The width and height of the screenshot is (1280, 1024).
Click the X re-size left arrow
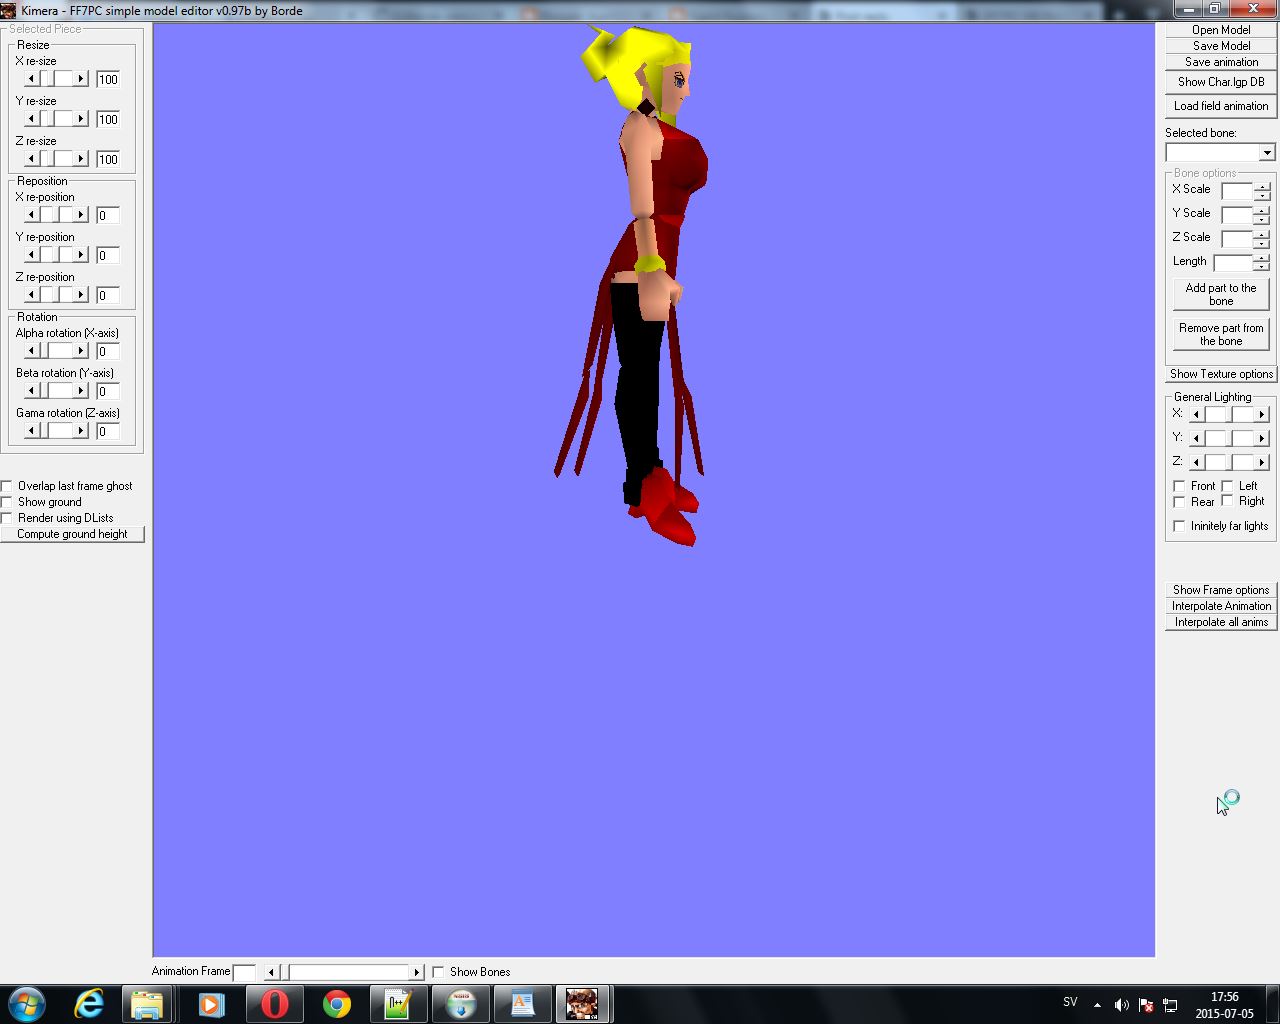(31, 79)
